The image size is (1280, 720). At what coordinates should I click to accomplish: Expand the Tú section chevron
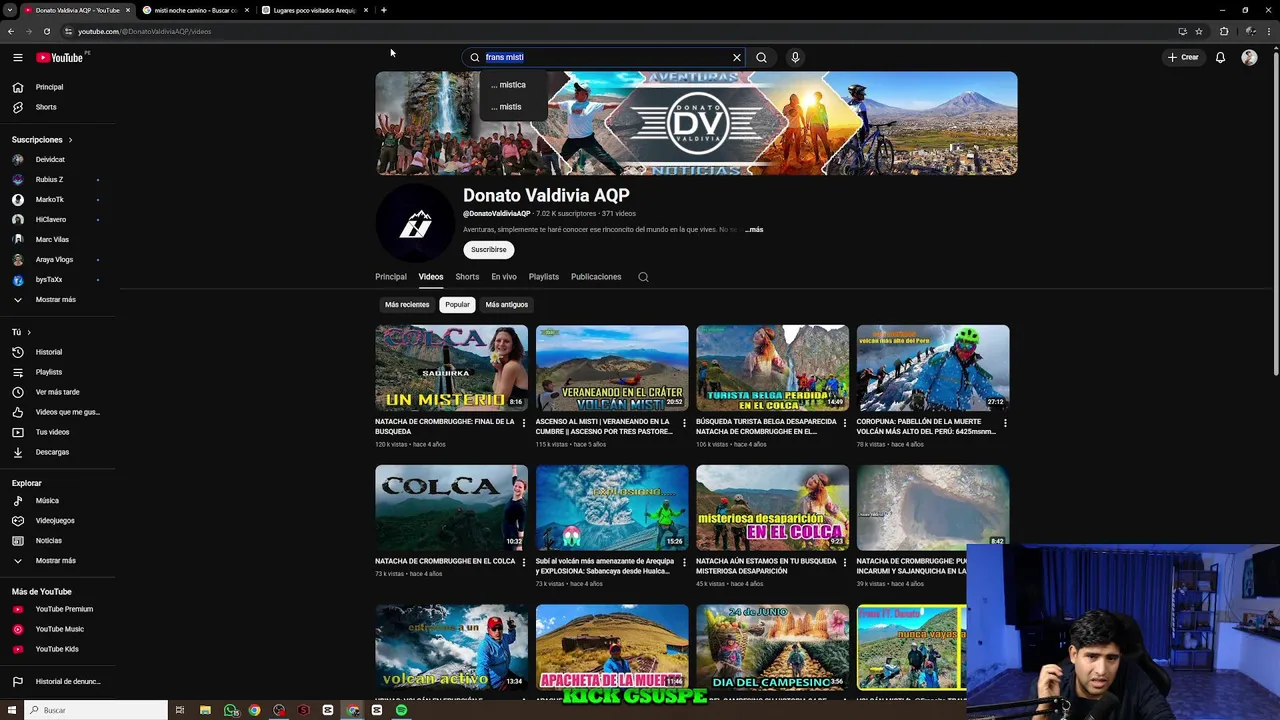[x=29, y=332]
